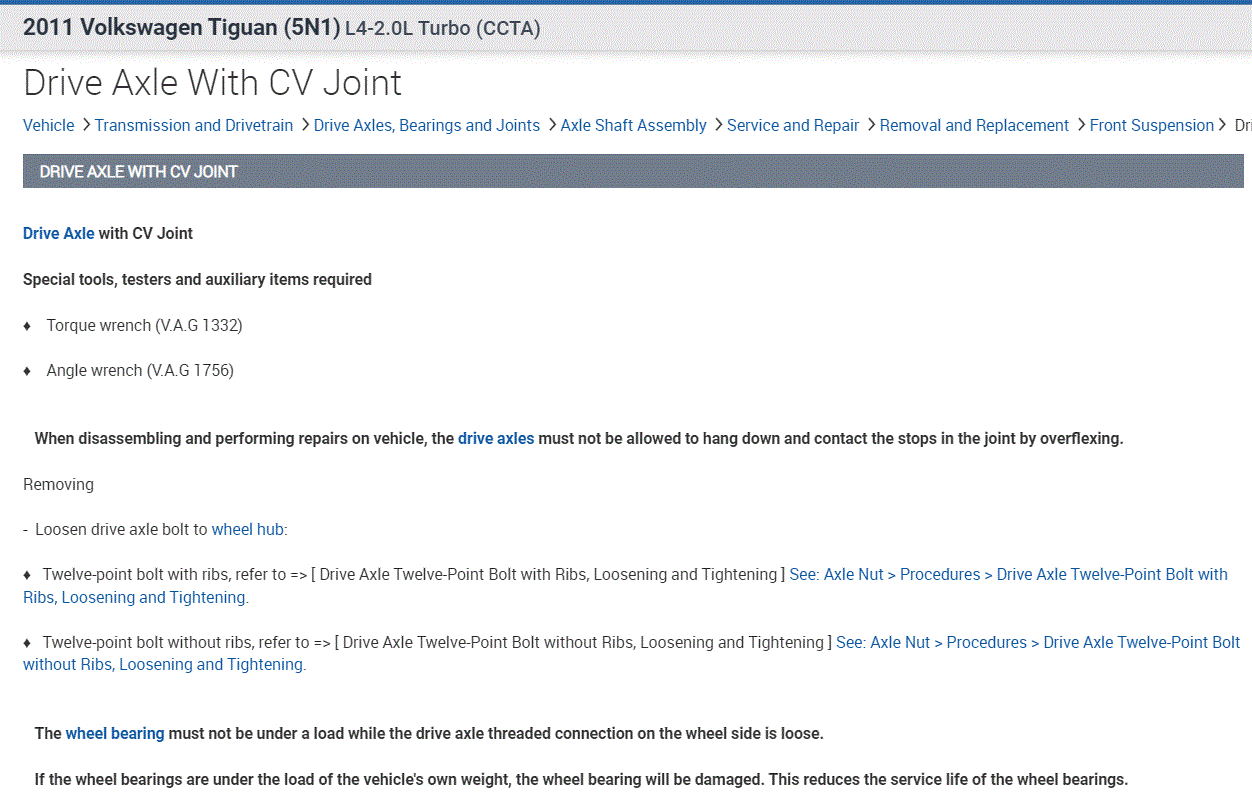Open Twelve-Point Bolt without Ribs procedure link
Screen dimensions: 1252x799
[1038, 642]
